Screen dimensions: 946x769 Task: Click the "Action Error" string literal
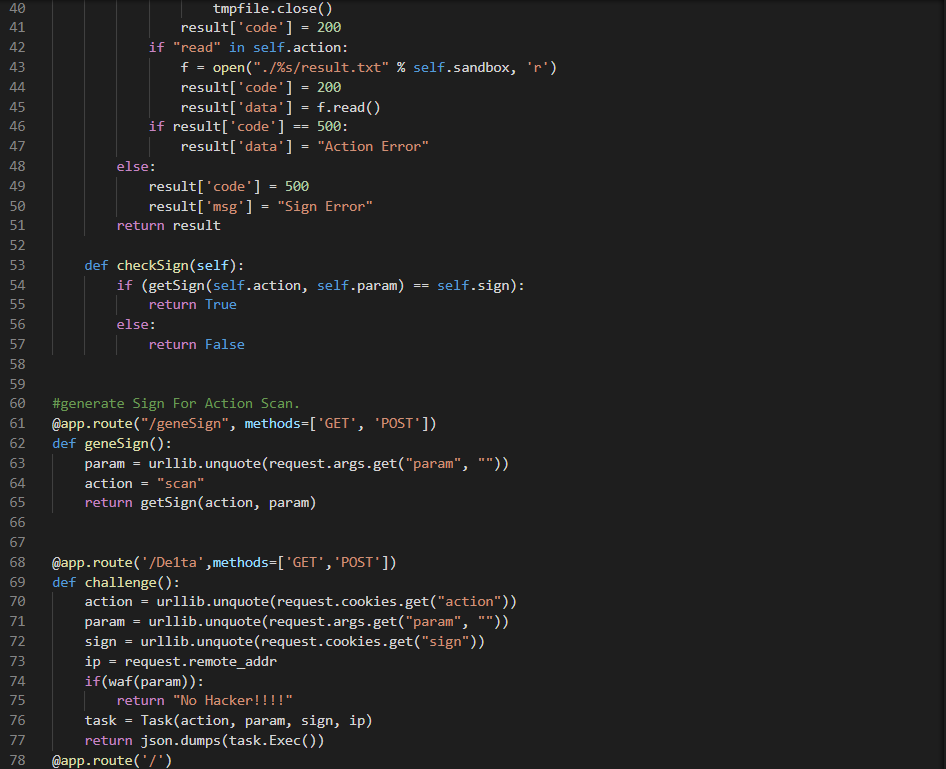tap(373, 147)
